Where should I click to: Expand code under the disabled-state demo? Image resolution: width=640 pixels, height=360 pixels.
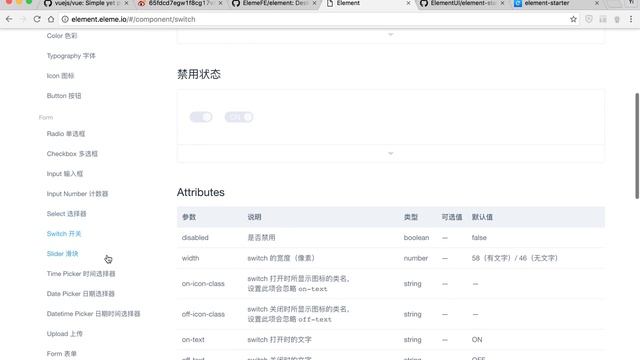coord(391,153)
